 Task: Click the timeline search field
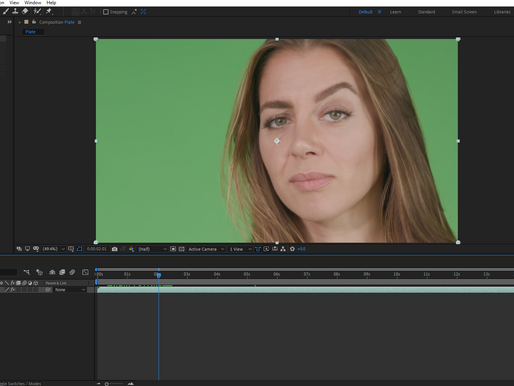pos(8,272)
